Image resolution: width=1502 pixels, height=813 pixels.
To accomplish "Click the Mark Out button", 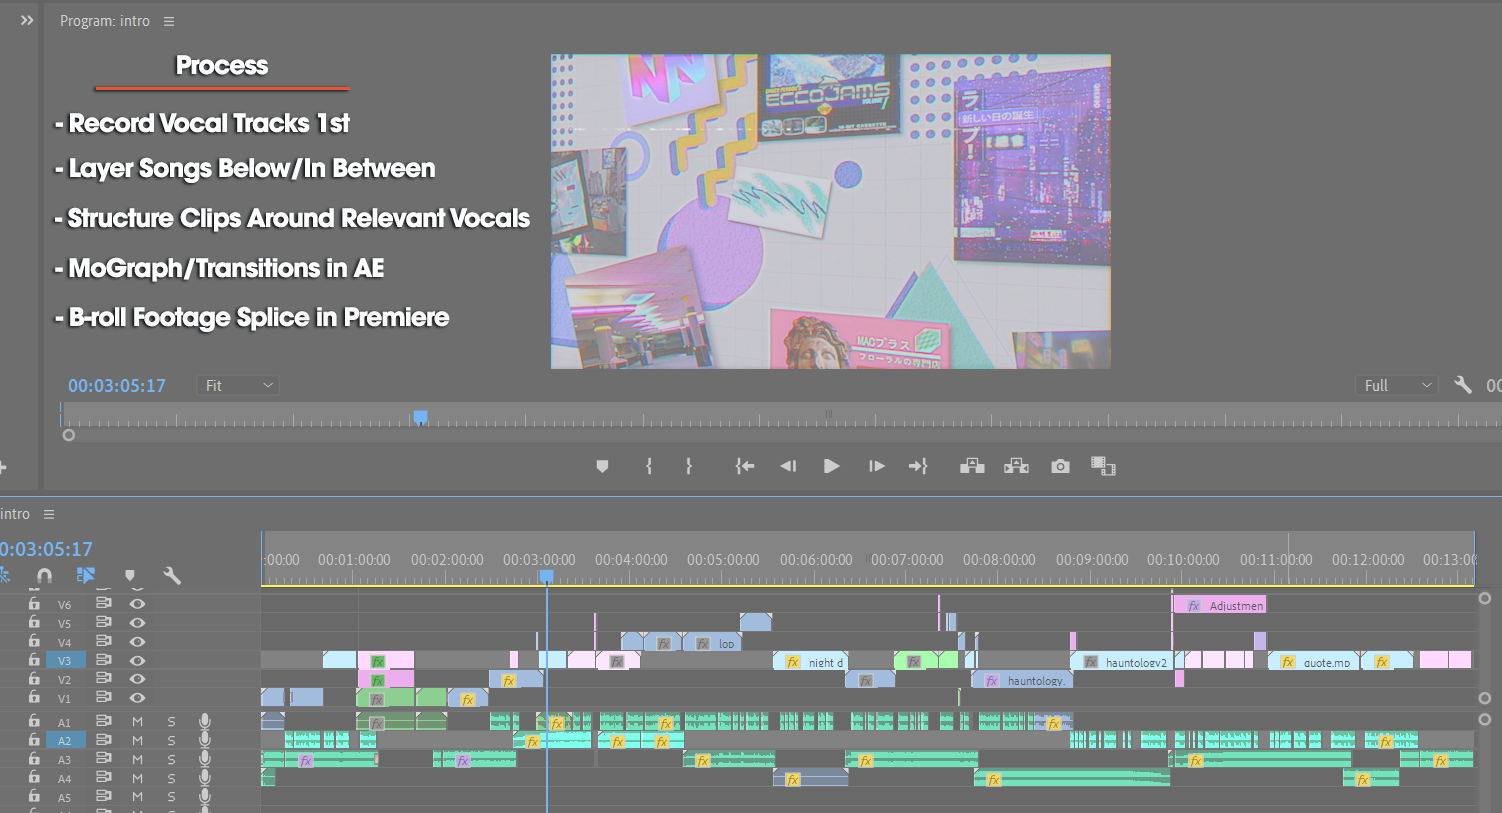I will pyautogui.click(x=689, y=466).
